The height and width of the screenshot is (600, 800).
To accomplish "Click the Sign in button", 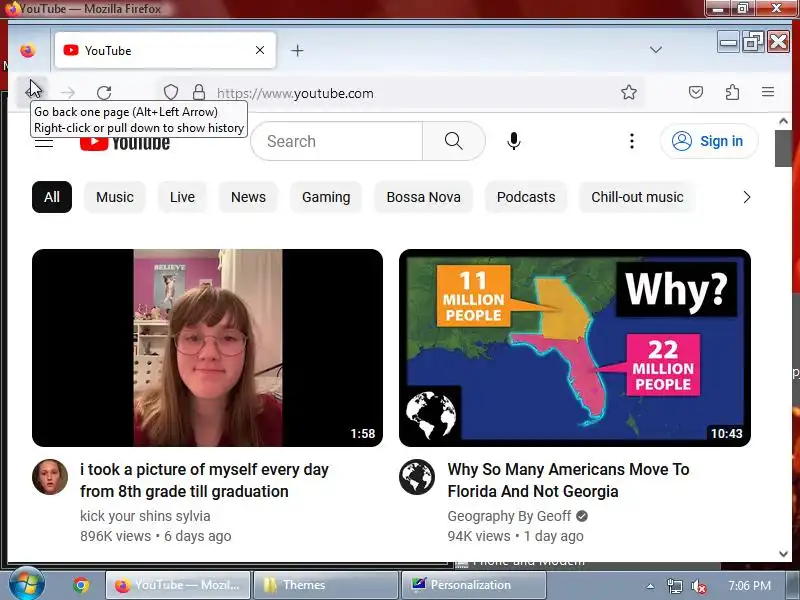I will pos(709,141).
